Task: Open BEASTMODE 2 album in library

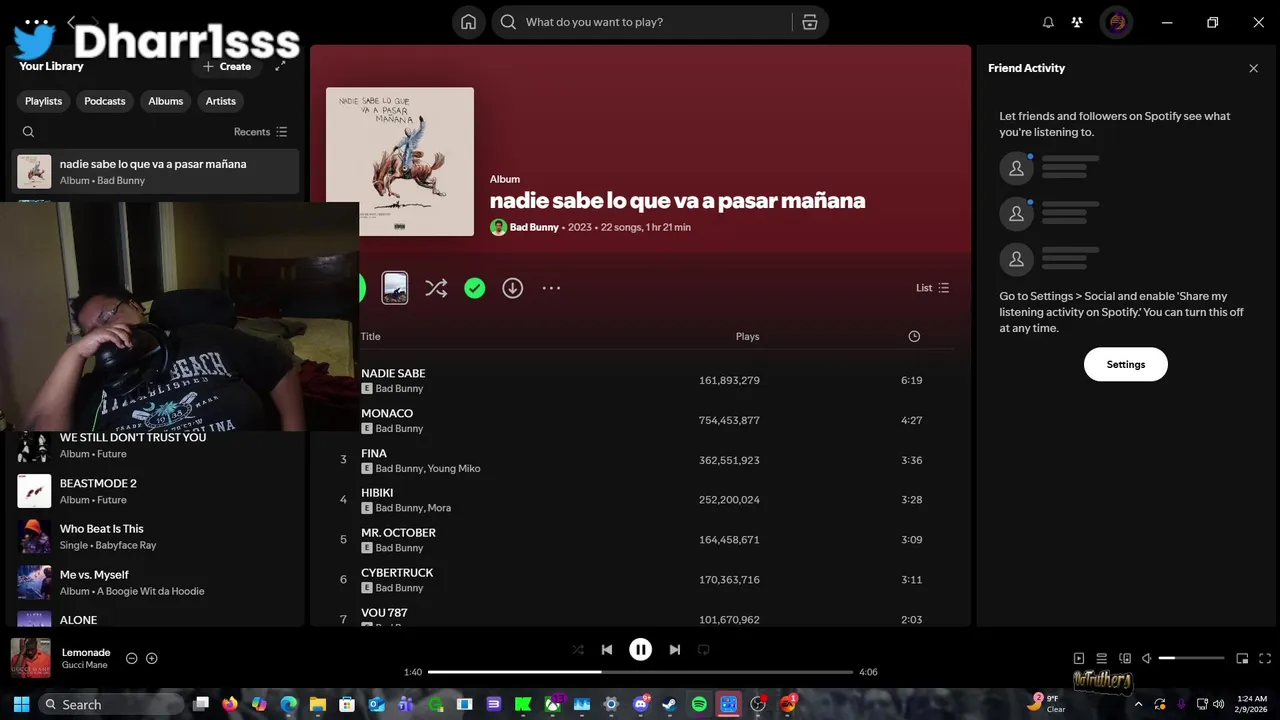Action: (x=155, y=491)
